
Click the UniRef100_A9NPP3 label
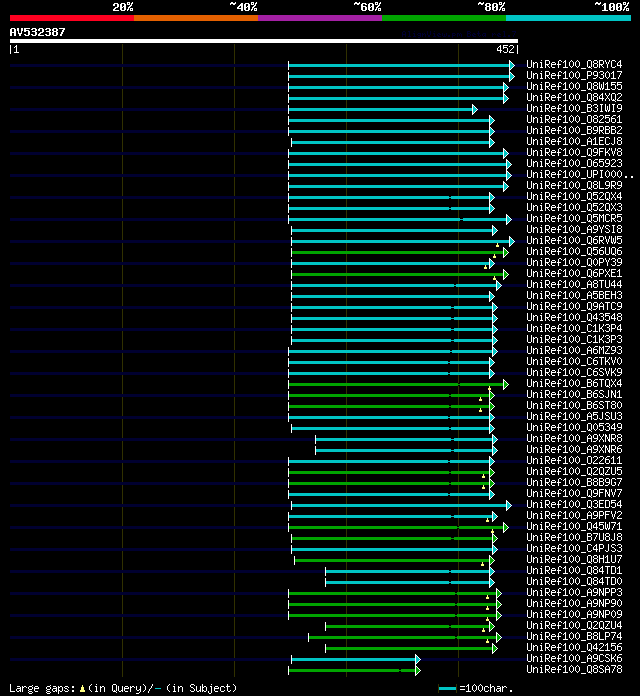tap(574, 593)
